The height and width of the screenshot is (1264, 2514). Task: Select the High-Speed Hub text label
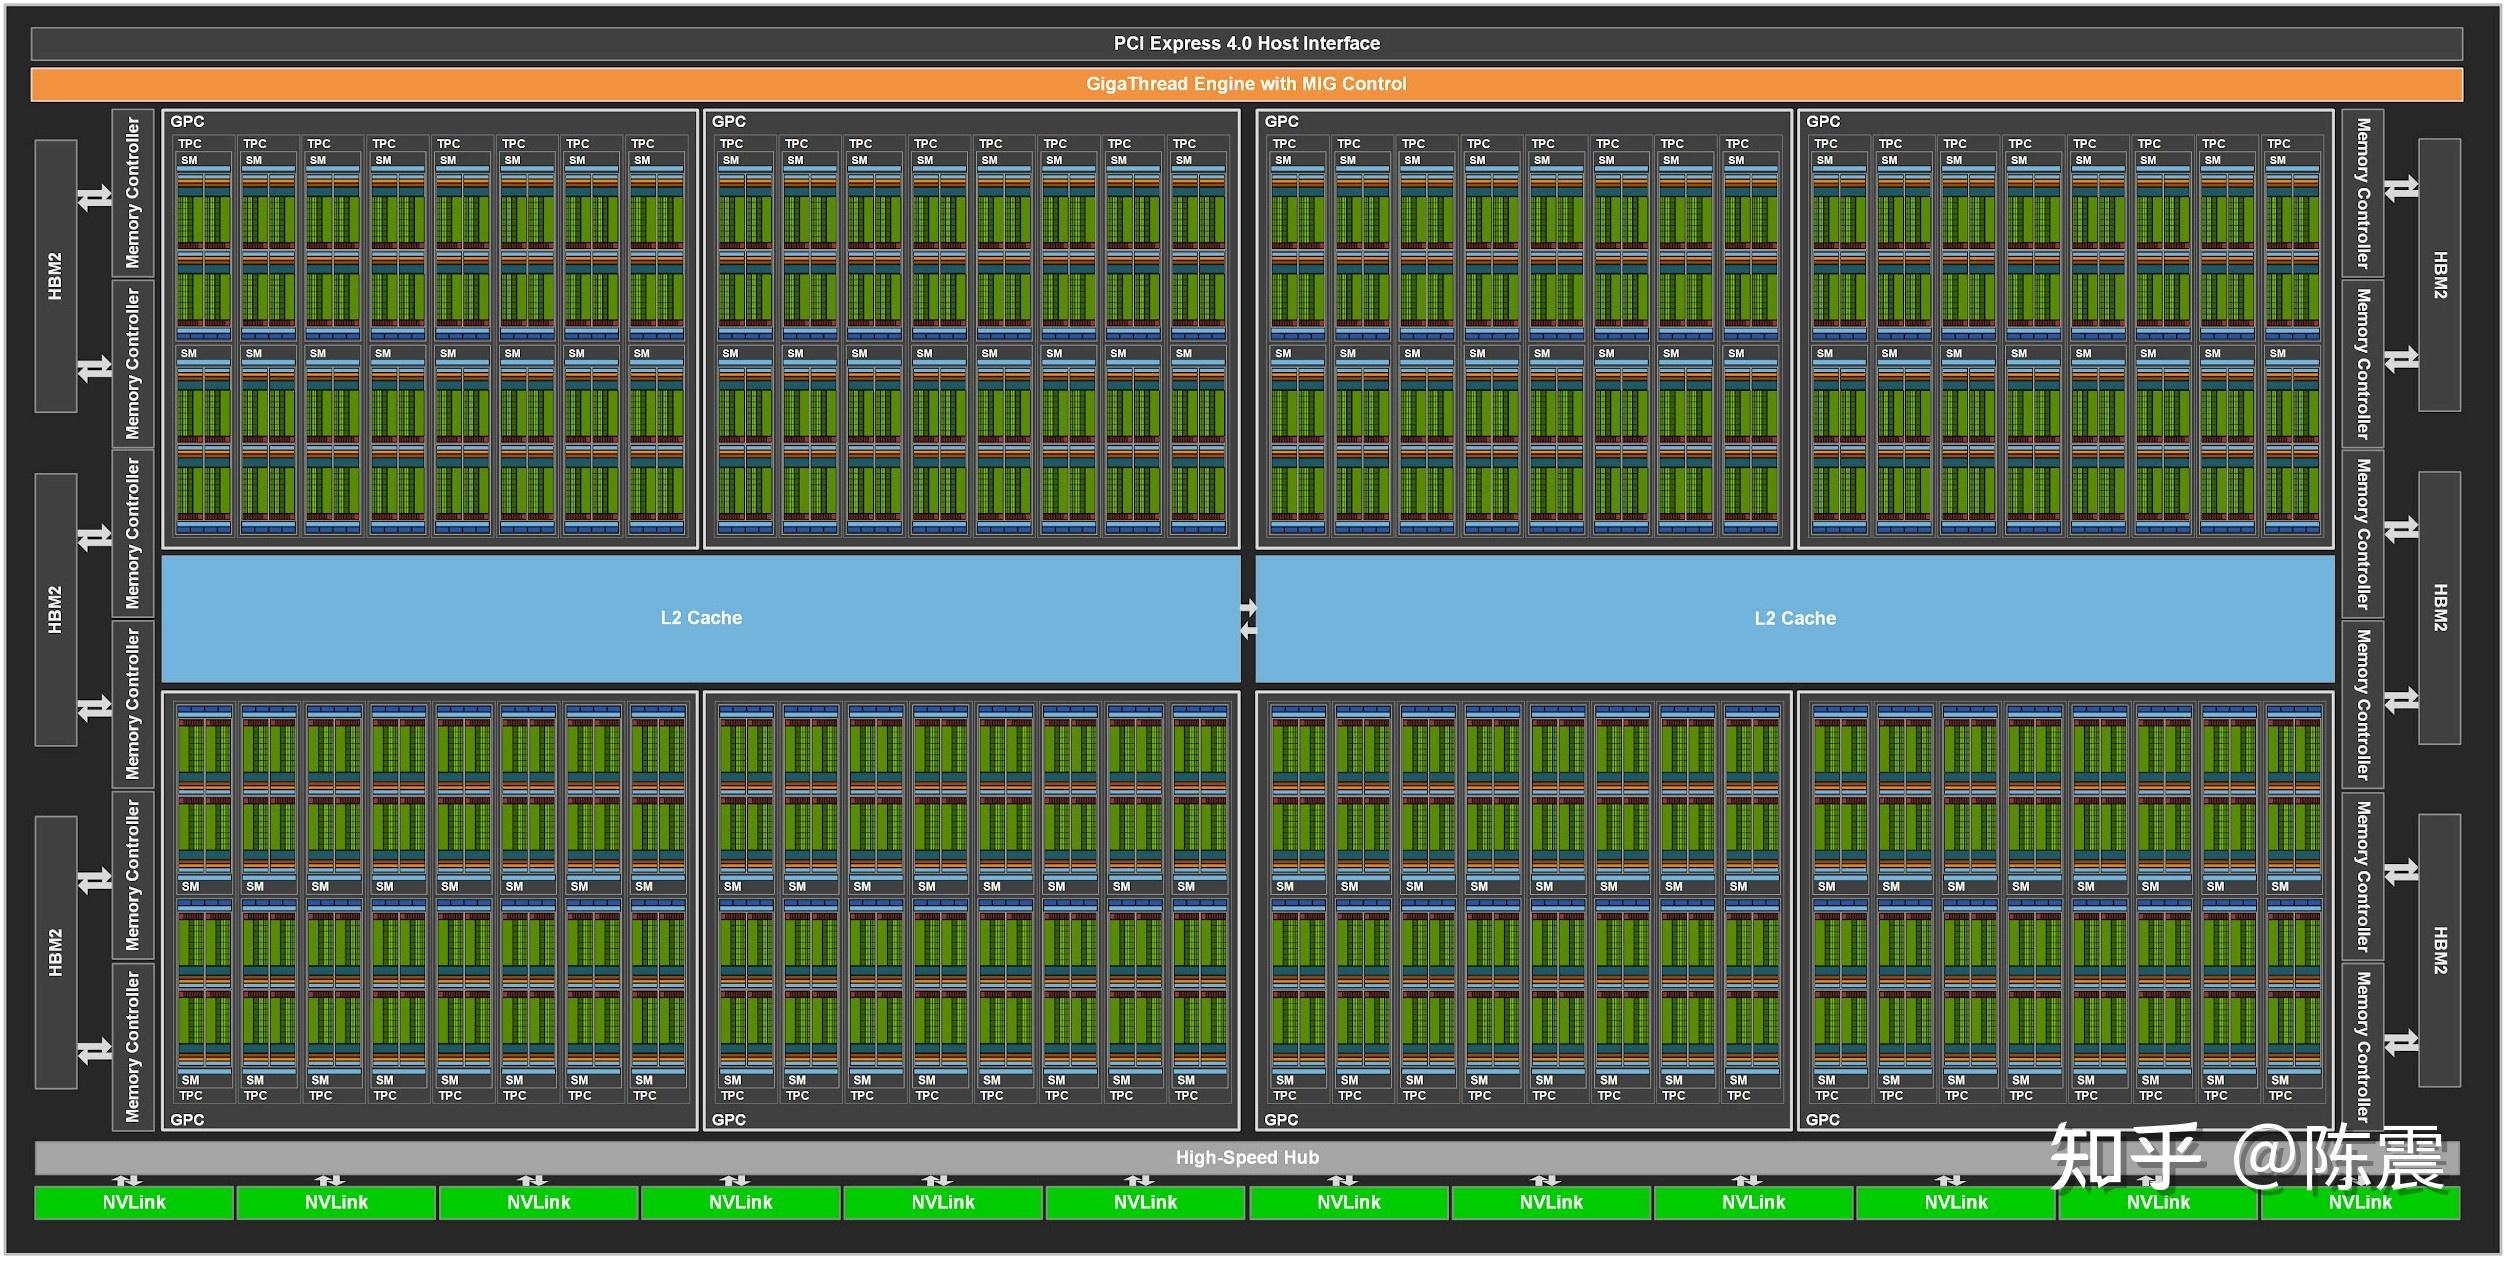[x=1247, y=1158]
